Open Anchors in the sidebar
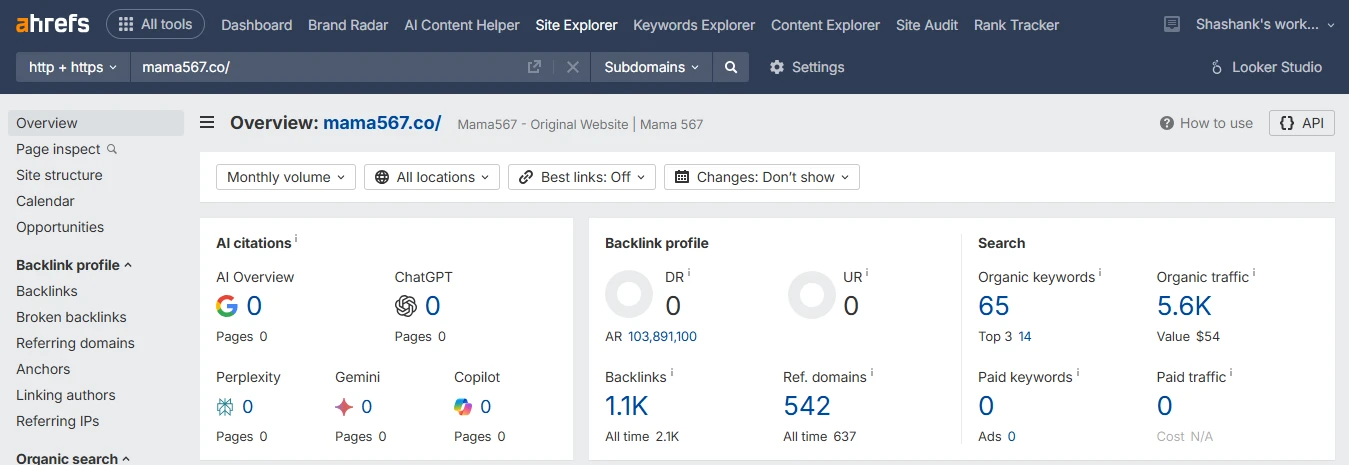The height and width of the screenshot is (465, 1349). click(43, 369)
